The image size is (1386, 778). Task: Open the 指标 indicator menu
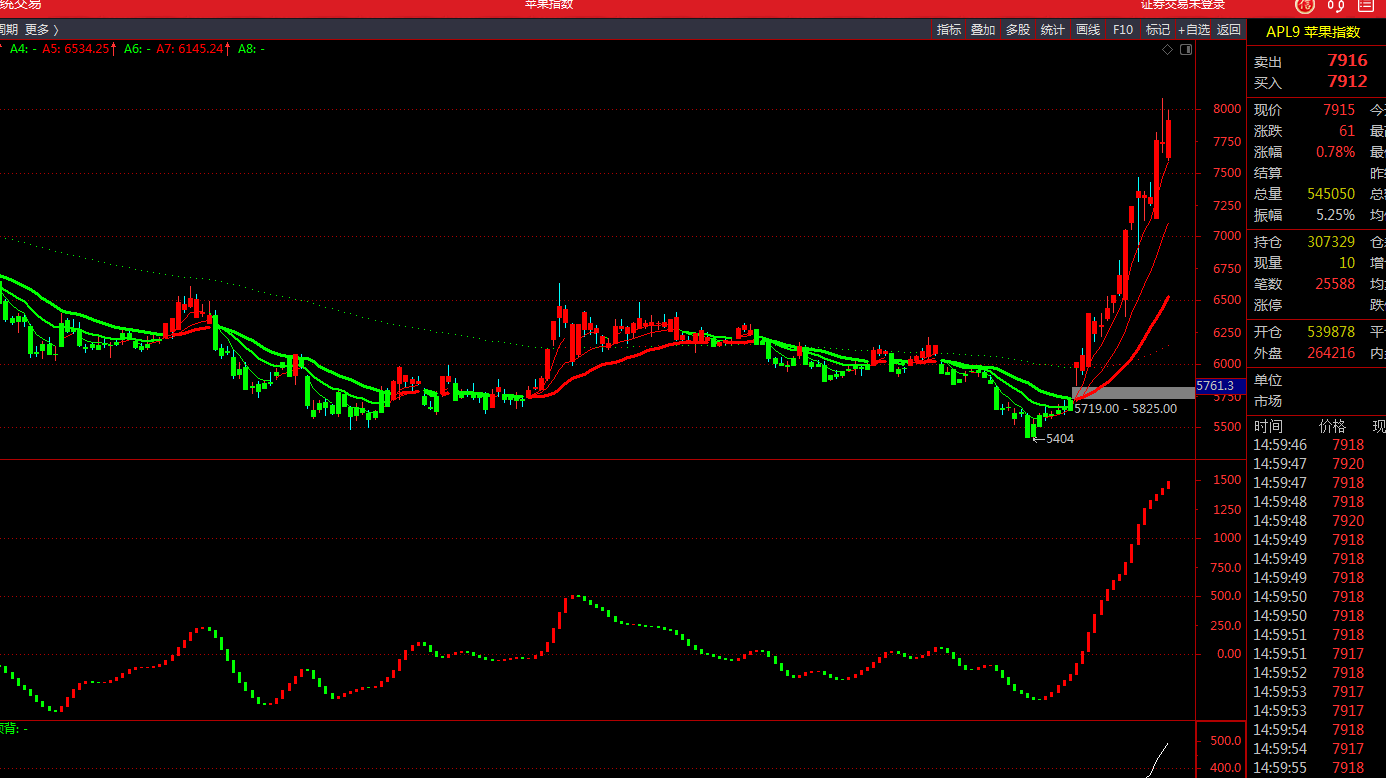coord(949,30)
